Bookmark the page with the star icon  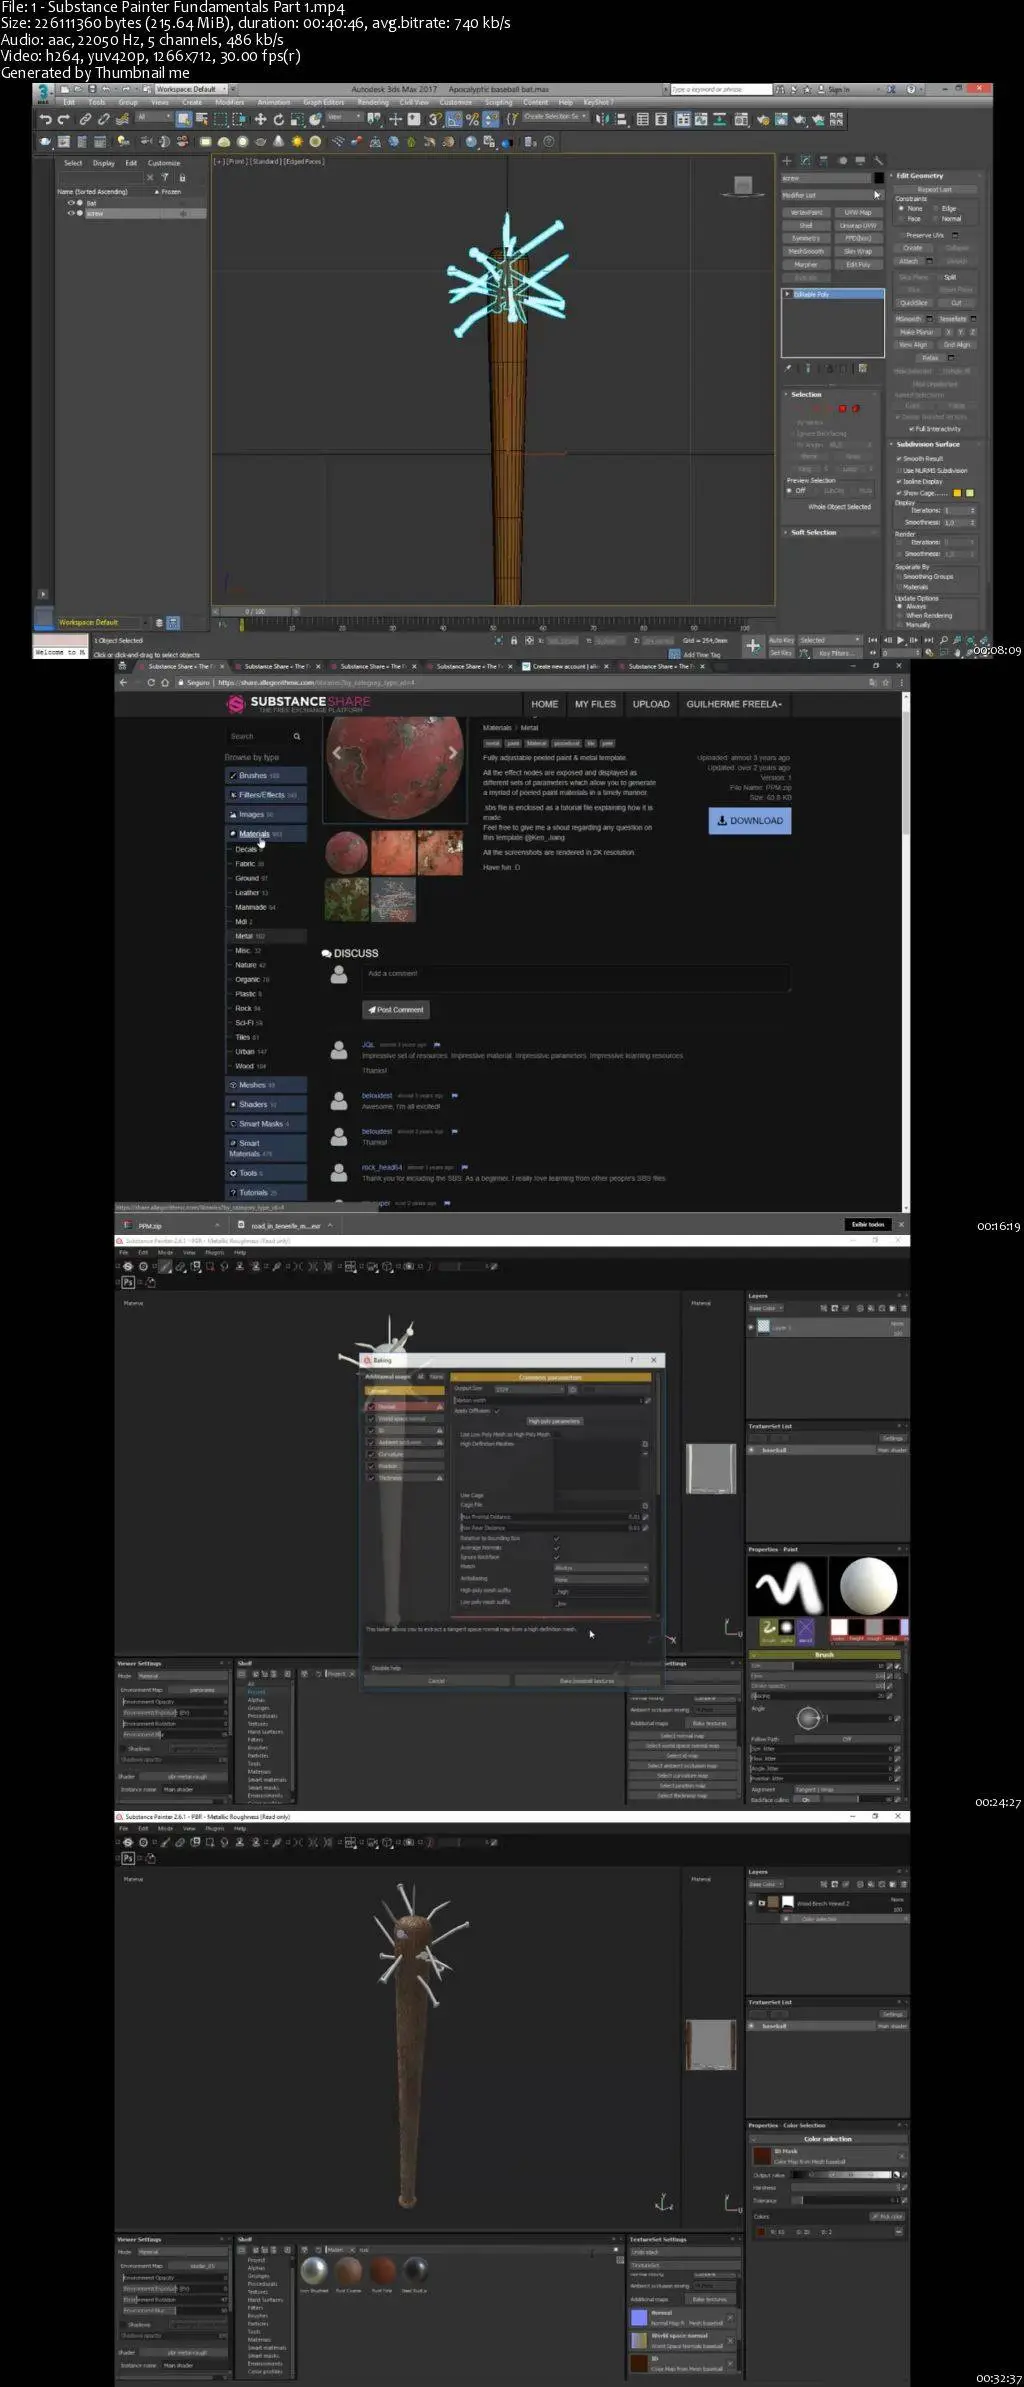click(x=886, y=682)
